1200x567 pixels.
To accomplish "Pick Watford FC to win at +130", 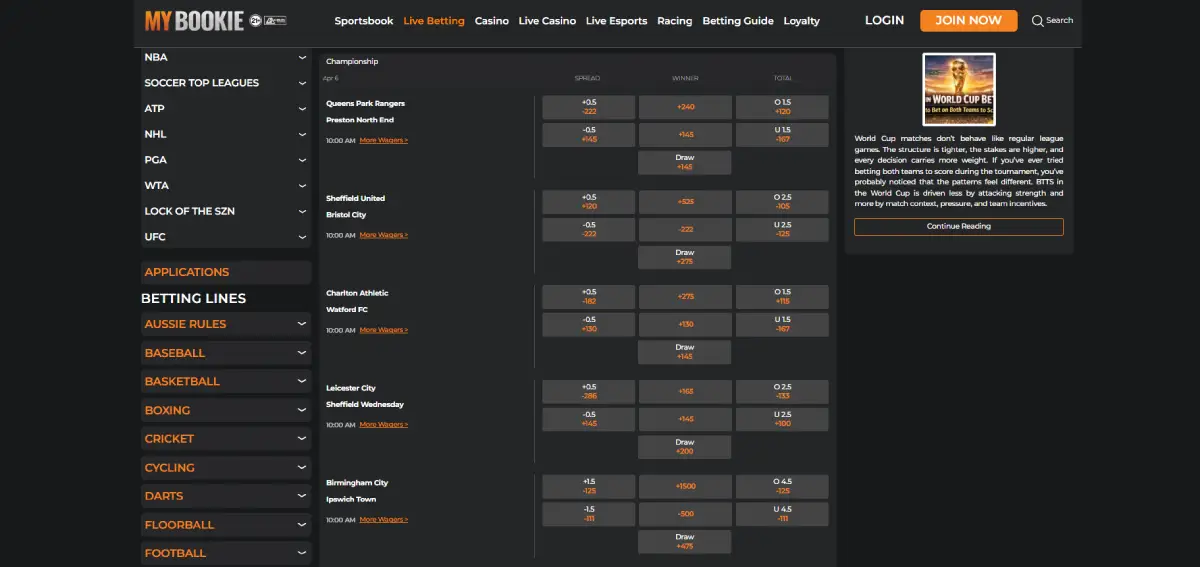I will [685, 325].
